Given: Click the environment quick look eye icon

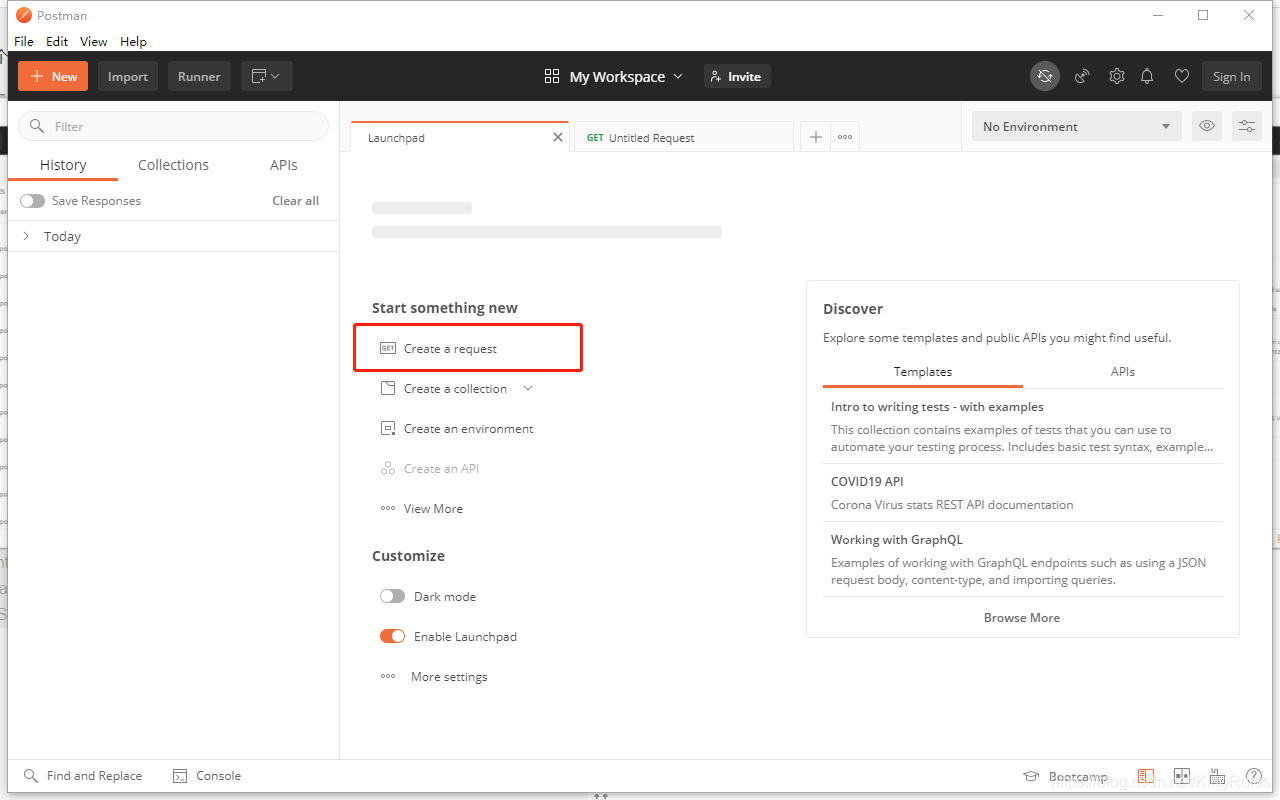Looking at the screenshot, I should [x=1207, y=126].
